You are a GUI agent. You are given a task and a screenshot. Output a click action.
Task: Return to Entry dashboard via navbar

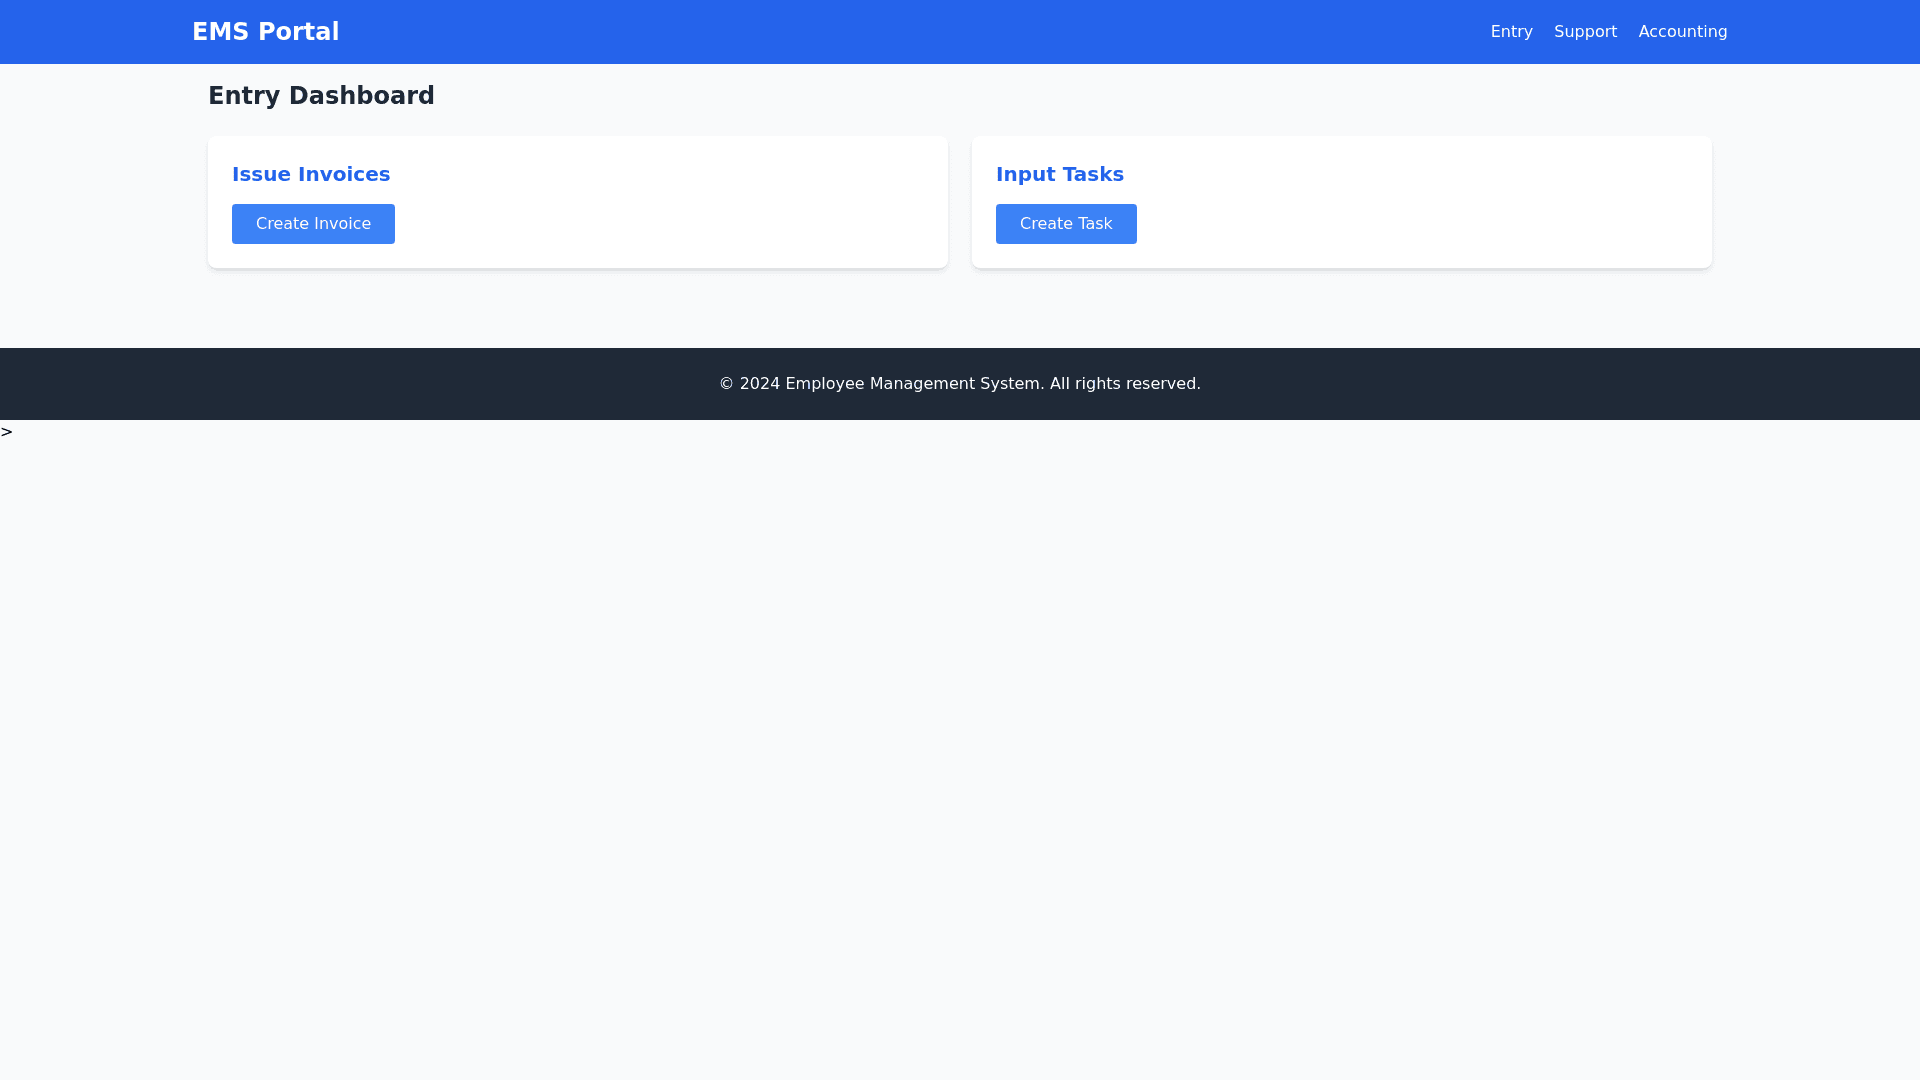click(1511, 31)
